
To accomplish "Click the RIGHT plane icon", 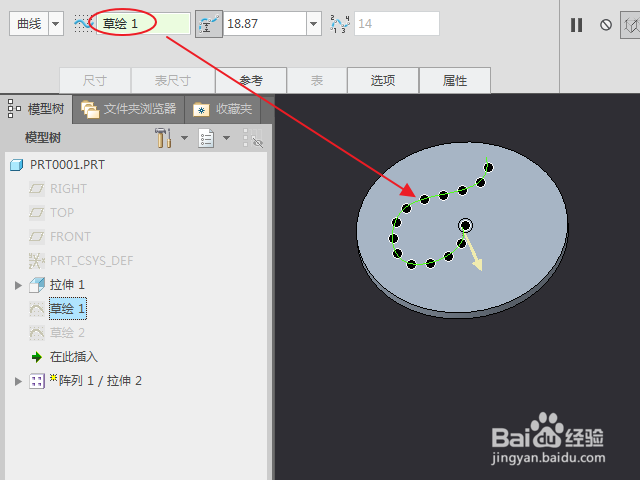I will pos(37,189).
